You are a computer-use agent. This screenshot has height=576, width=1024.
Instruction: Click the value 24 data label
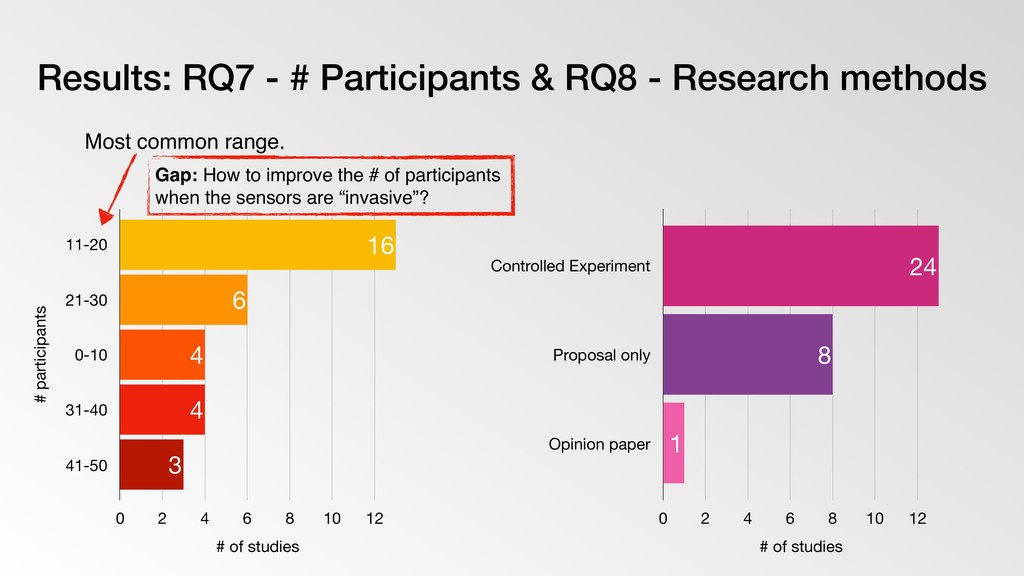tap(923, 266)
